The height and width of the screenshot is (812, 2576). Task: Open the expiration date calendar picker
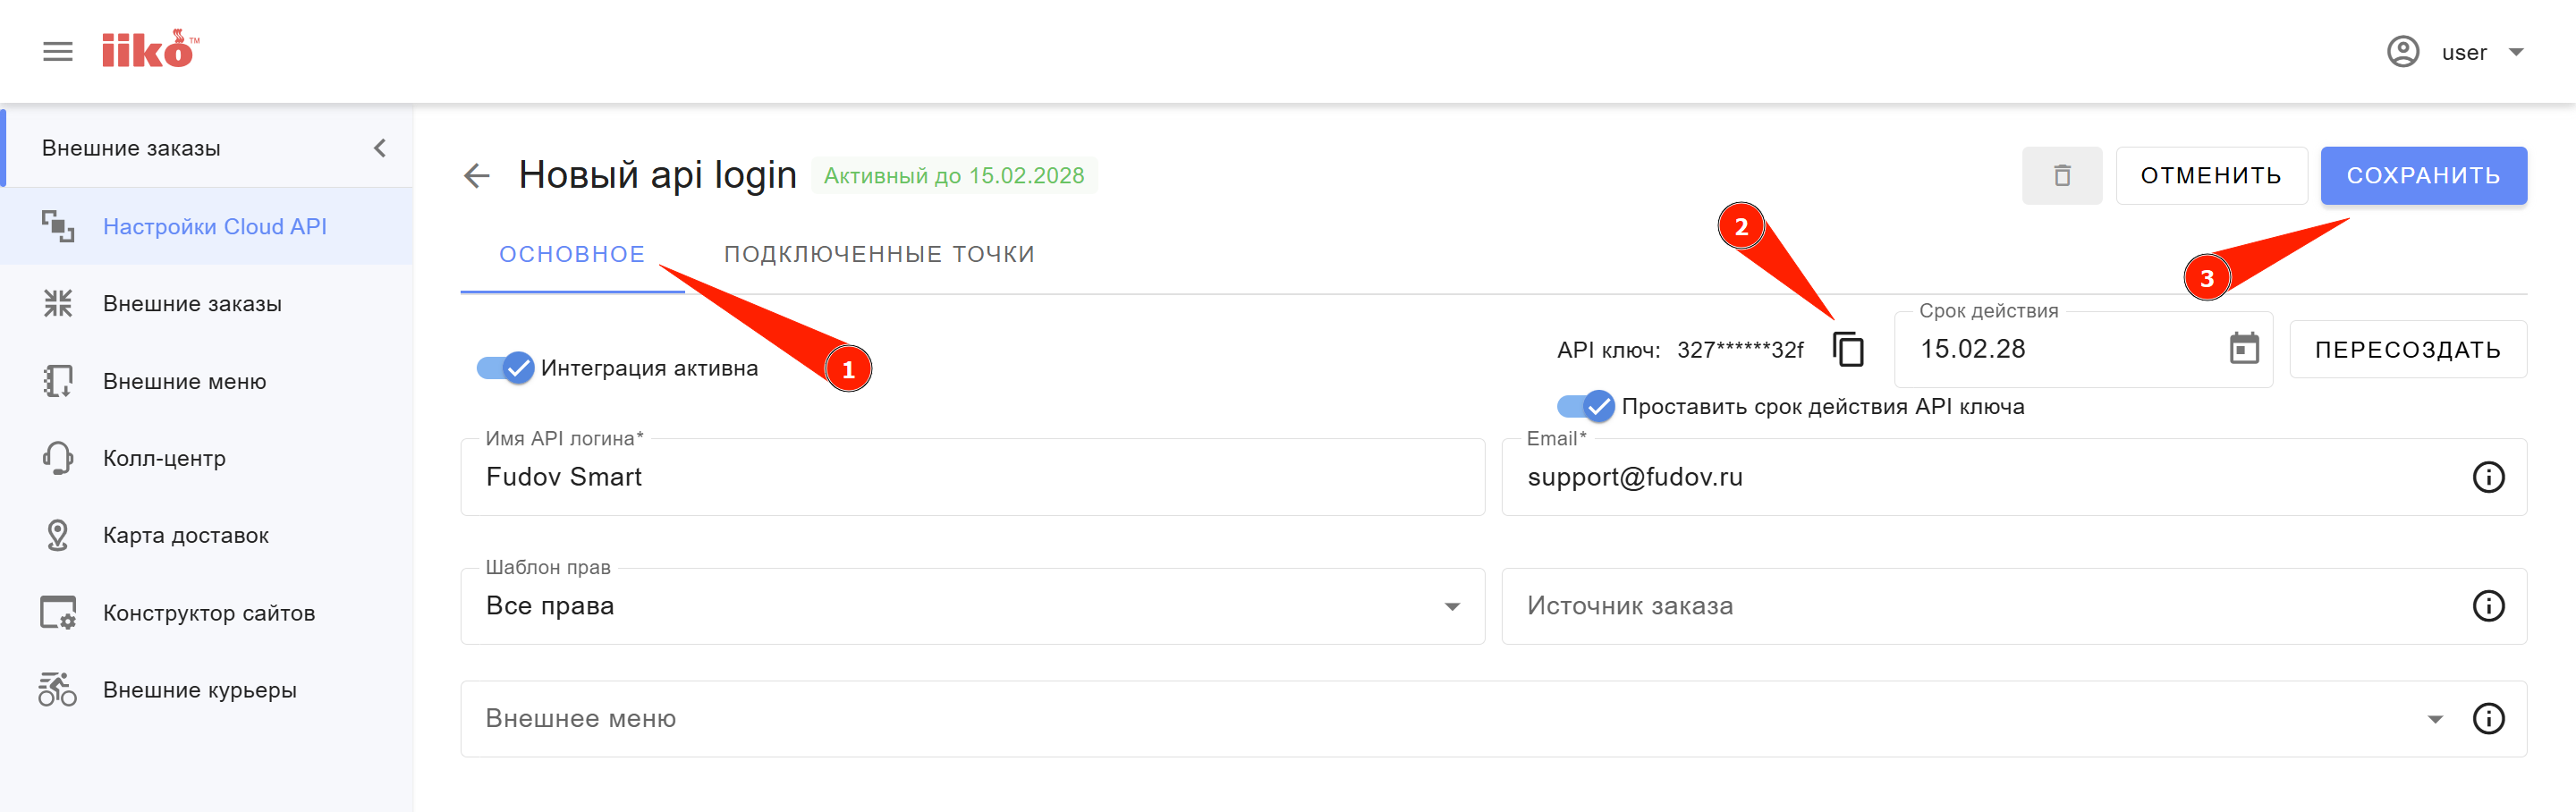click(2244, 349)
